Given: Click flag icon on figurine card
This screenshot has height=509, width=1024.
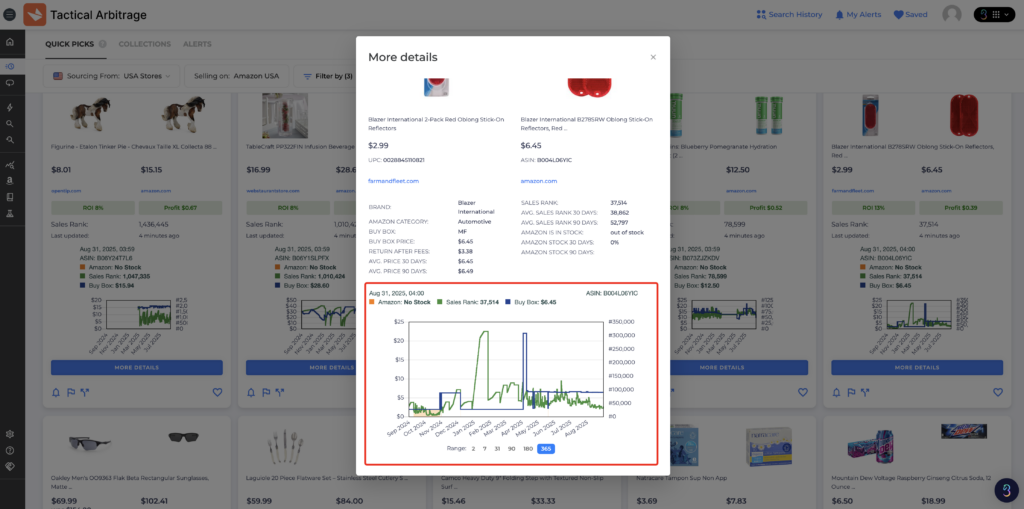Looking at the screenshot, I should (71, 392).
